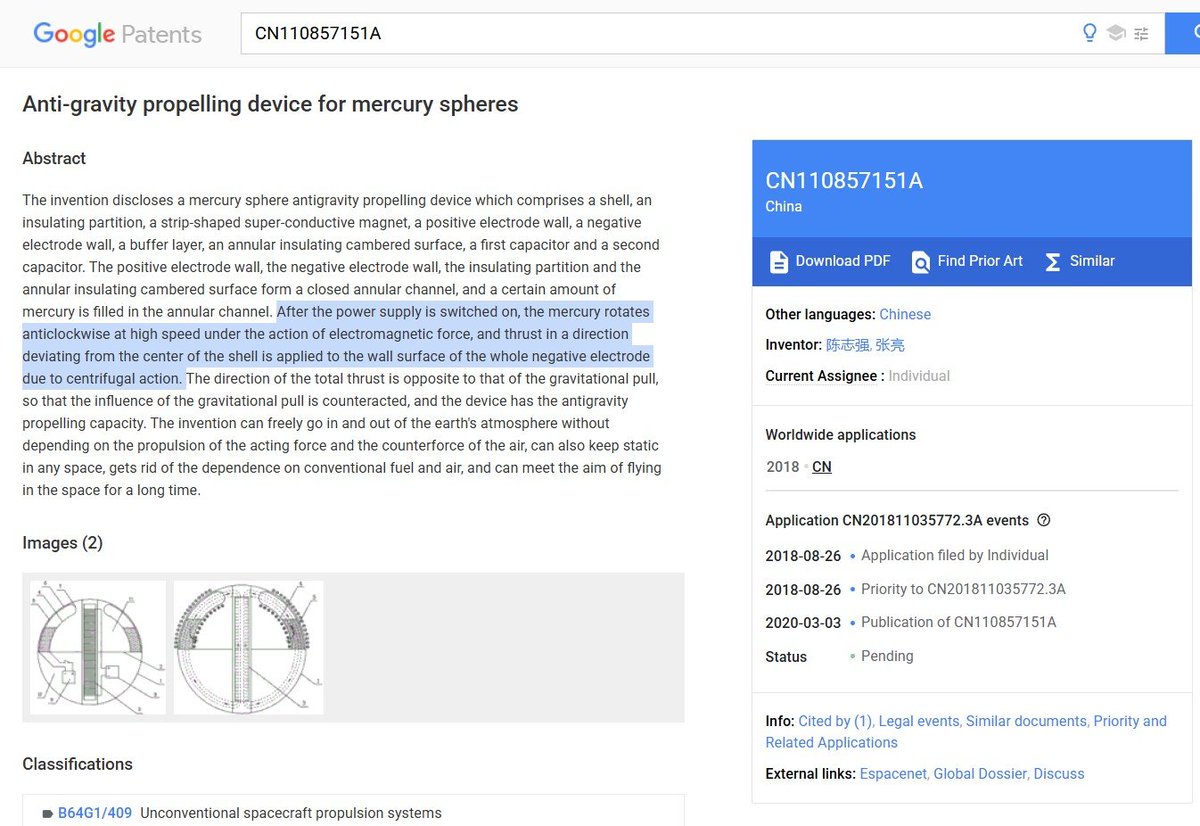The width and height of the screenshot is (1200, 826).
Task: Click the 'Unconventional spacecraft propulsion systems' text
Action: [x=290, y=813]
